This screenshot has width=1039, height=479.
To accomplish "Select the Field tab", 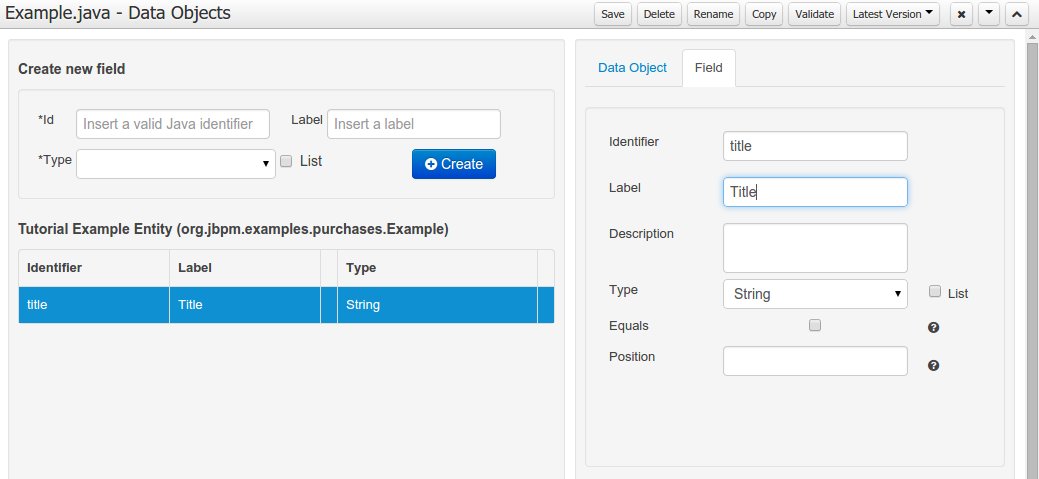I will coord(708,68).
